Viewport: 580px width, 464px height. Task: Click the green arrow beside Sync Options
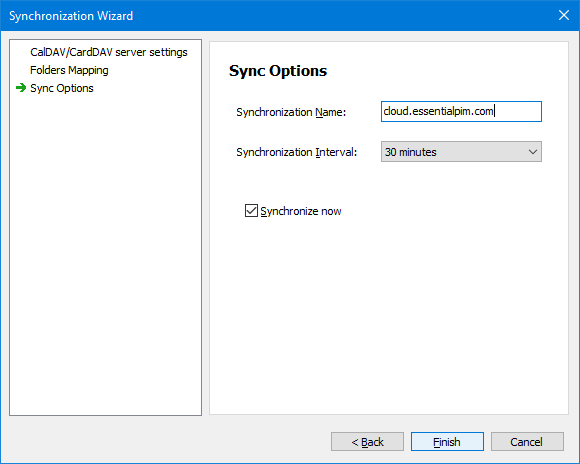tap(21, 88)
